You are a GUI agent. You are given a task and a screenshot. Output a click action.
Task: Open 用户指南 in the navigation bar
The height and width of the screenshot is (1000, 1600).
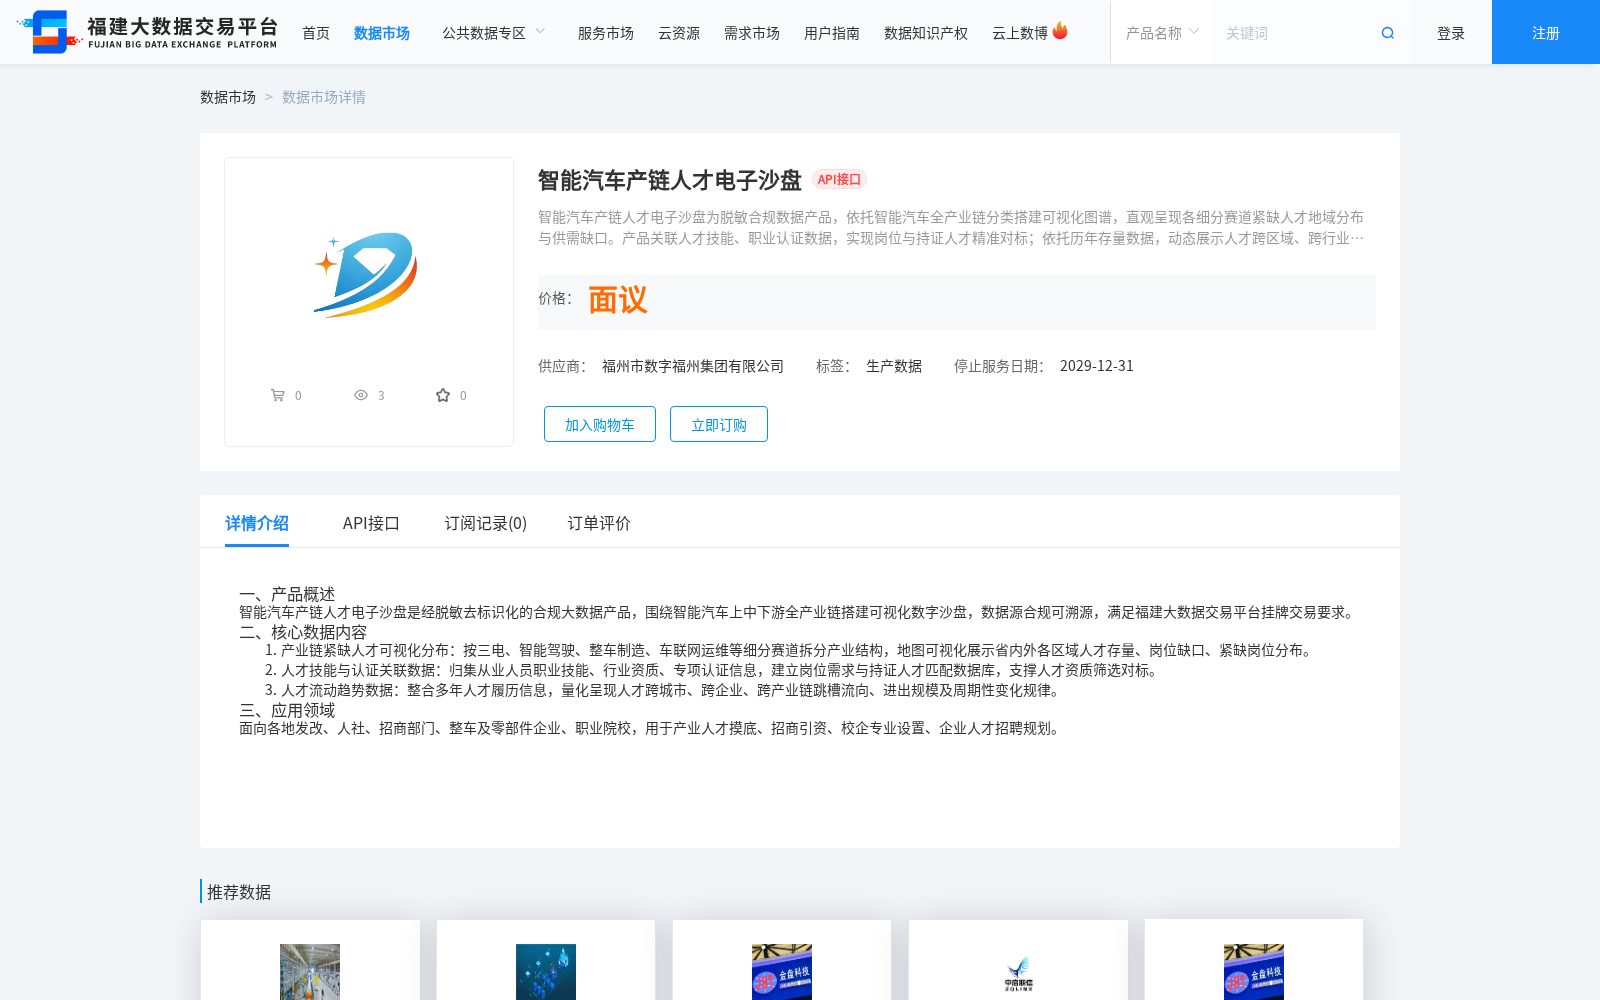(x=832, y=33)
